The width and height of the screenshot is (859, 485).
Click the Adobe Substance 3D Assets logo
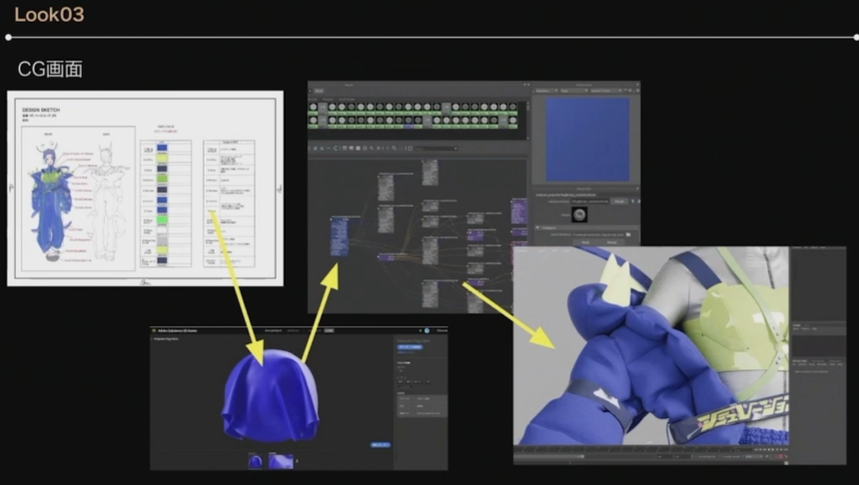point(155,330)
